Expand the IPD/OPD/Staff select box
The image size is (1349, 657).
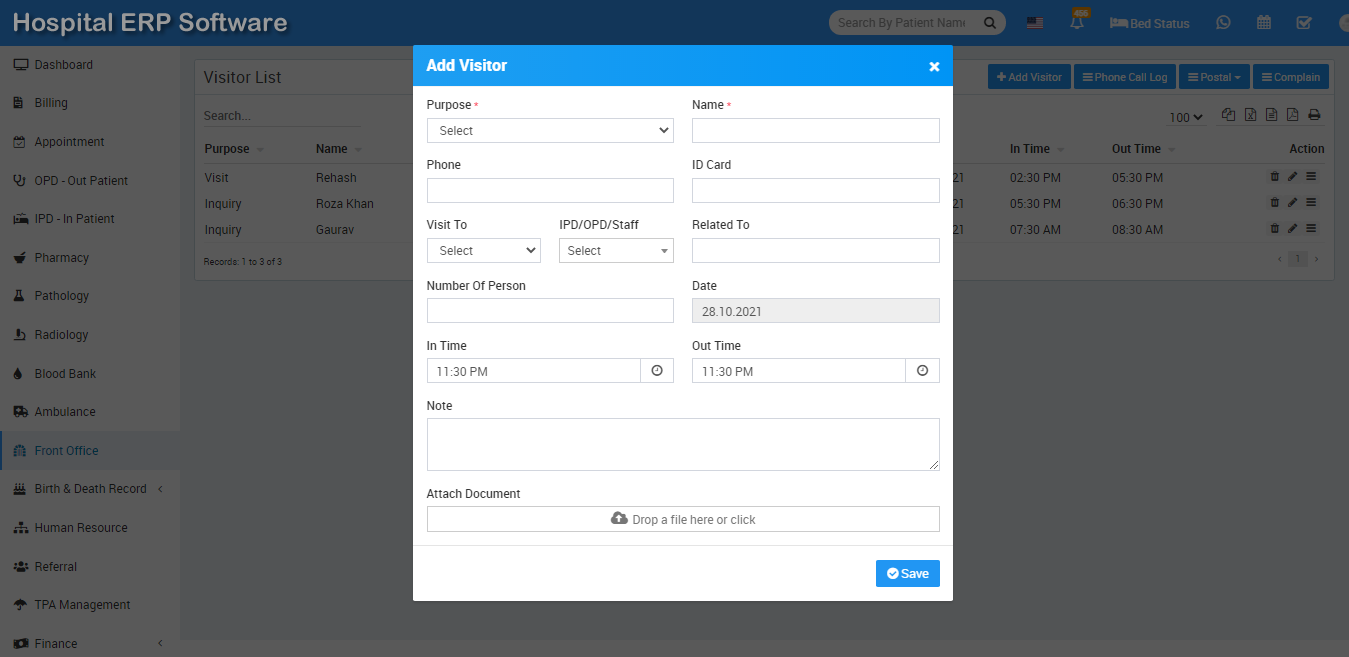point(616,251)
